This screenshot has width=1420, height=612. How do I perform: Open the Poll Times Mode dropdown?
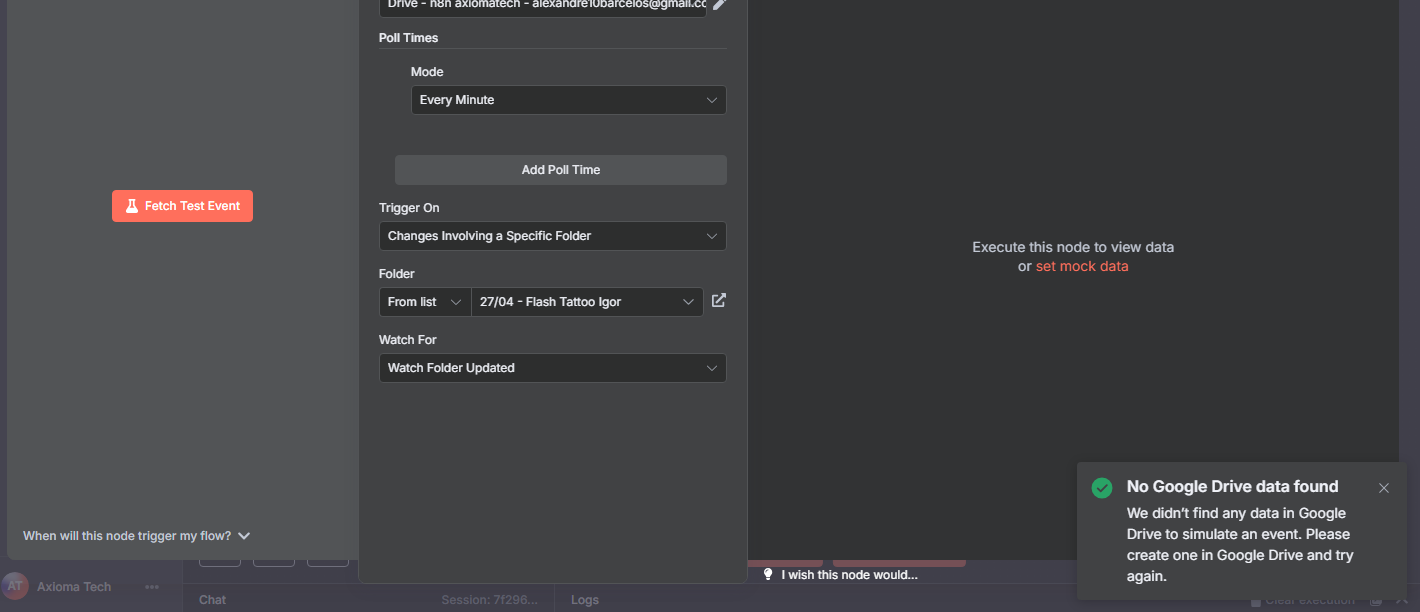point(568,100)
